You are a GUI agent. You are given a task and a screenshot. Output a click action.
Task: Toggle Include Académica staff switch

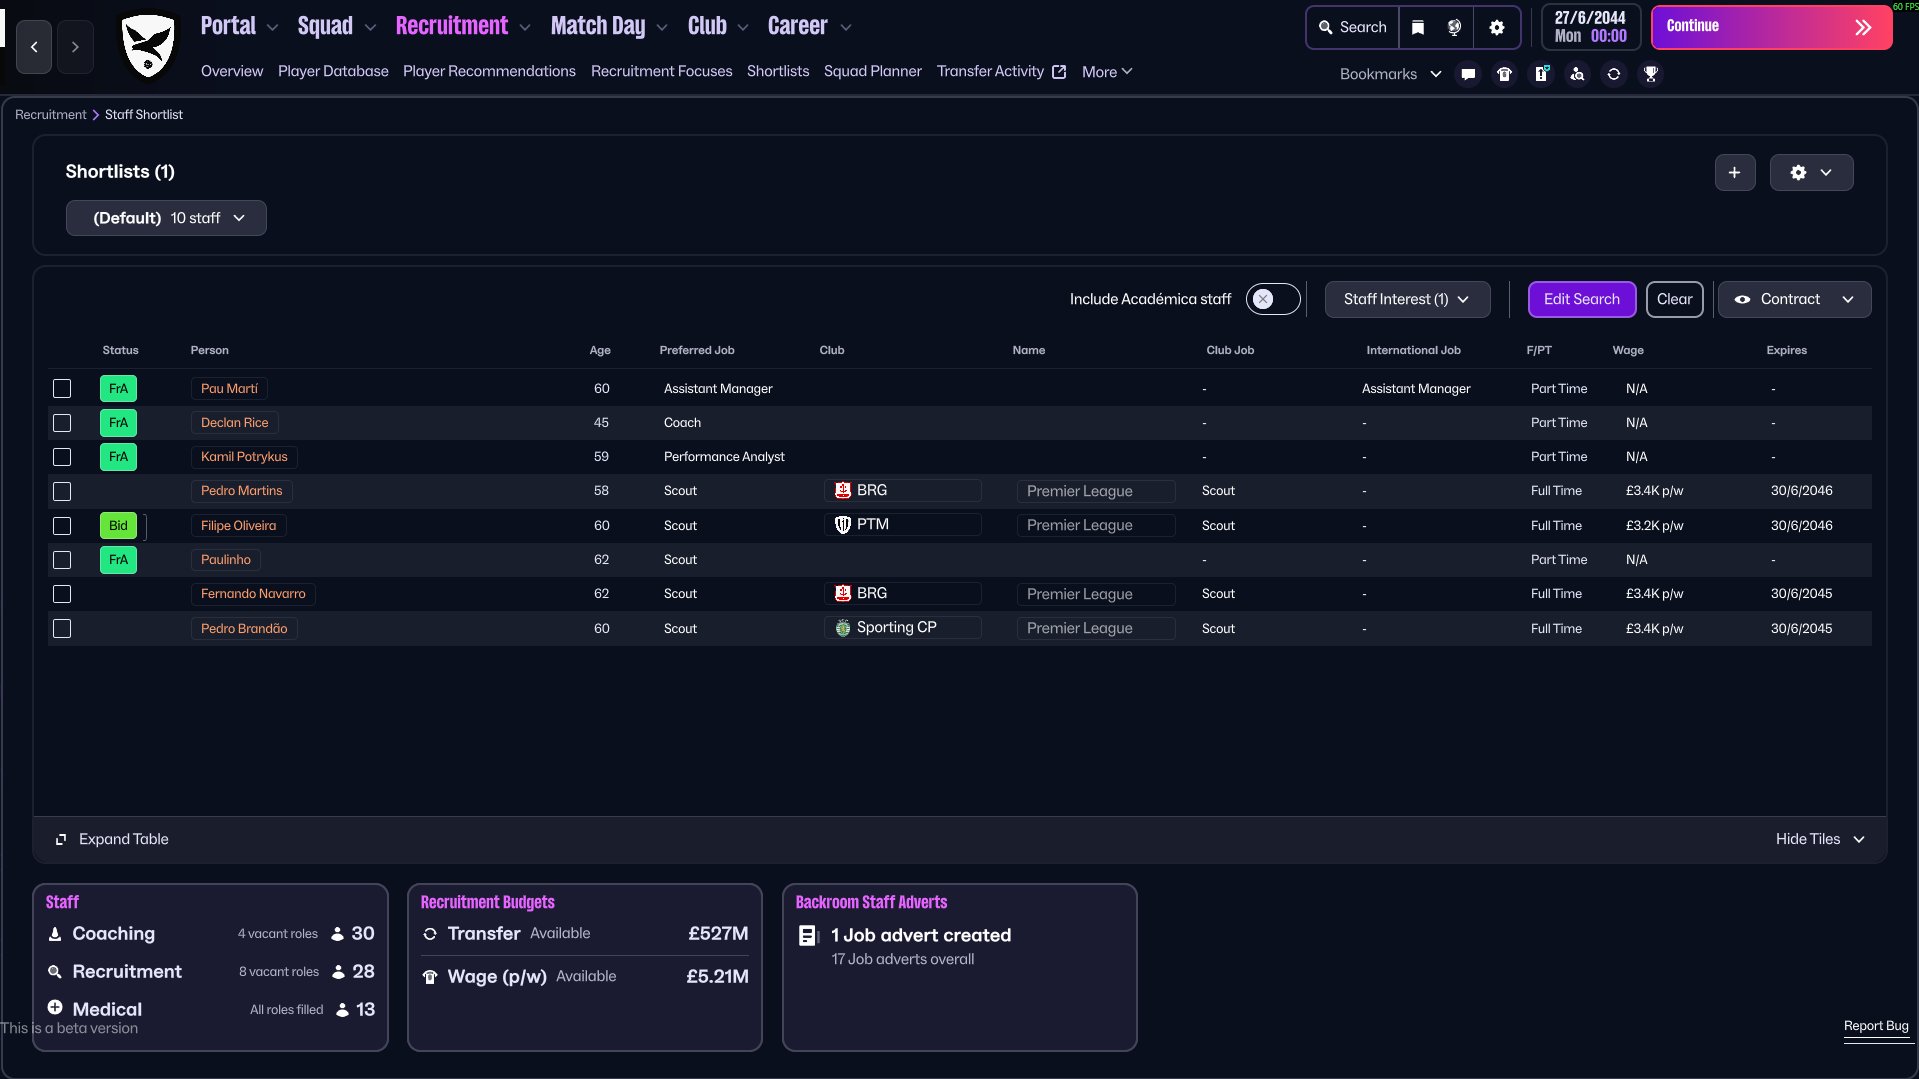click(1272, 299)
